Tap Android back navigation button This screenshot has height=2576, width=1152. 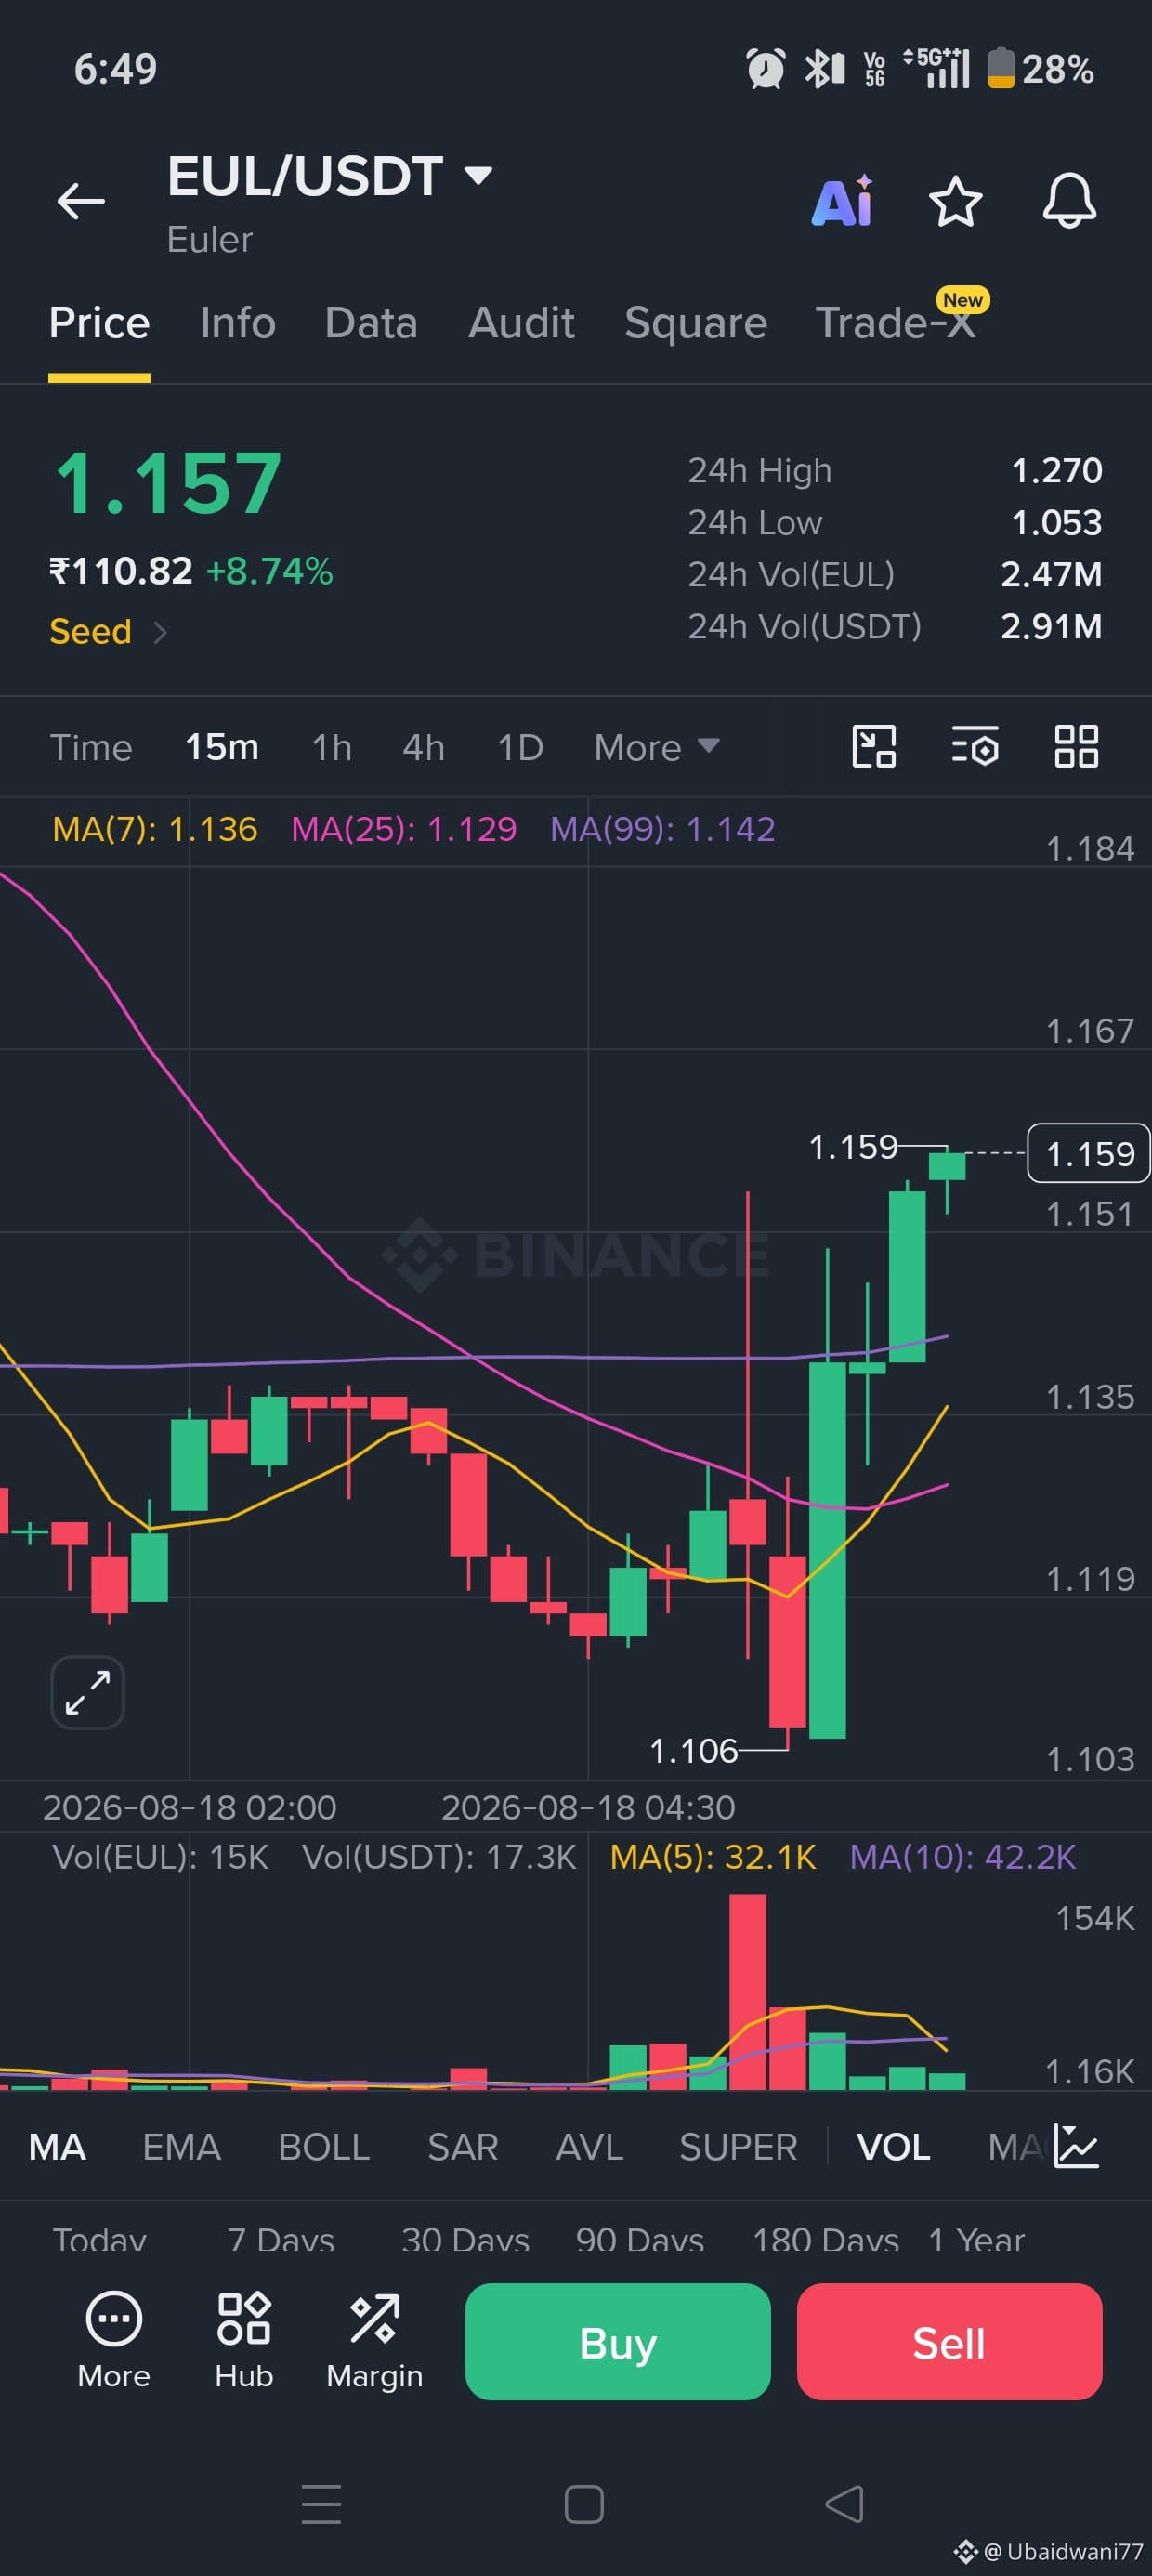[844, 2504]
